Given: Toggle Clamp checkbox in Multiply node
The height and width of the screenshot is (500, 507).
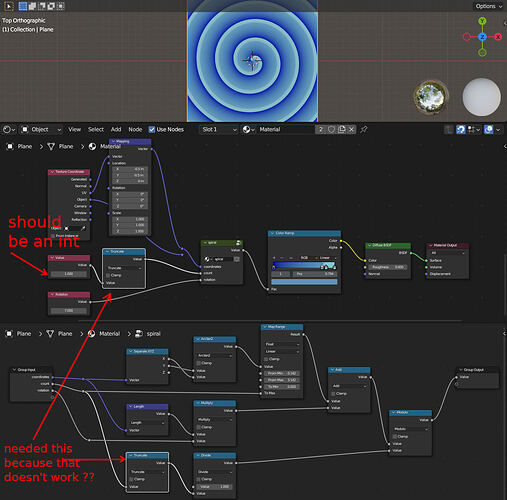Looking at the screenshot, I should (199, 427).
